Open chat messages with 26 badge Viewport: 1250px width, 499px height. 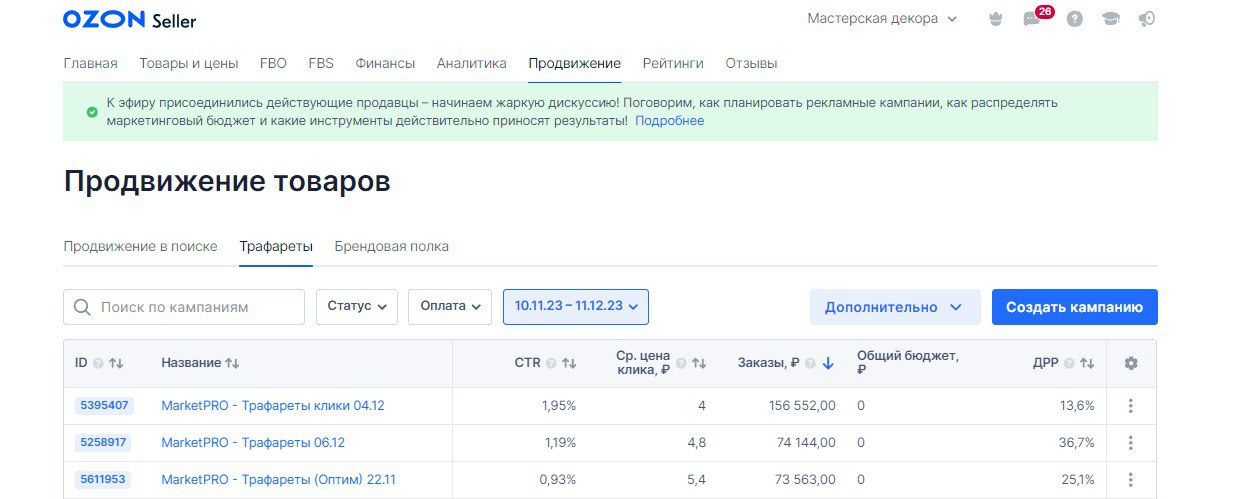1033,19
